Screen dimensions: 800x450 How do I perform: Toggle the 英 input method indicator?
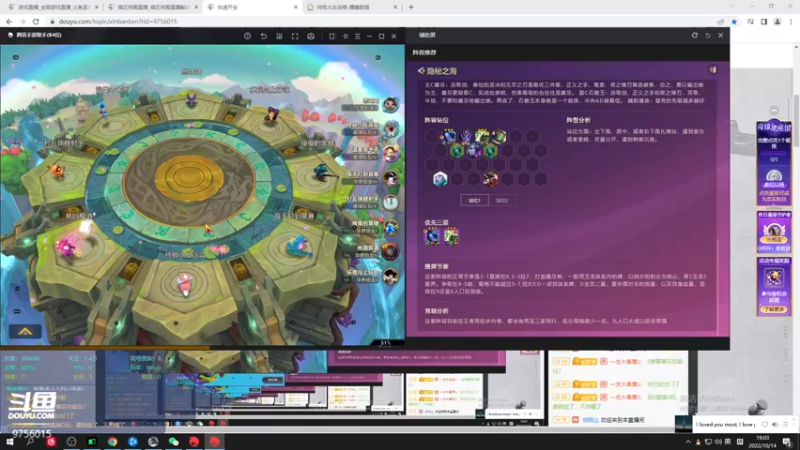(x=728, y=442)
